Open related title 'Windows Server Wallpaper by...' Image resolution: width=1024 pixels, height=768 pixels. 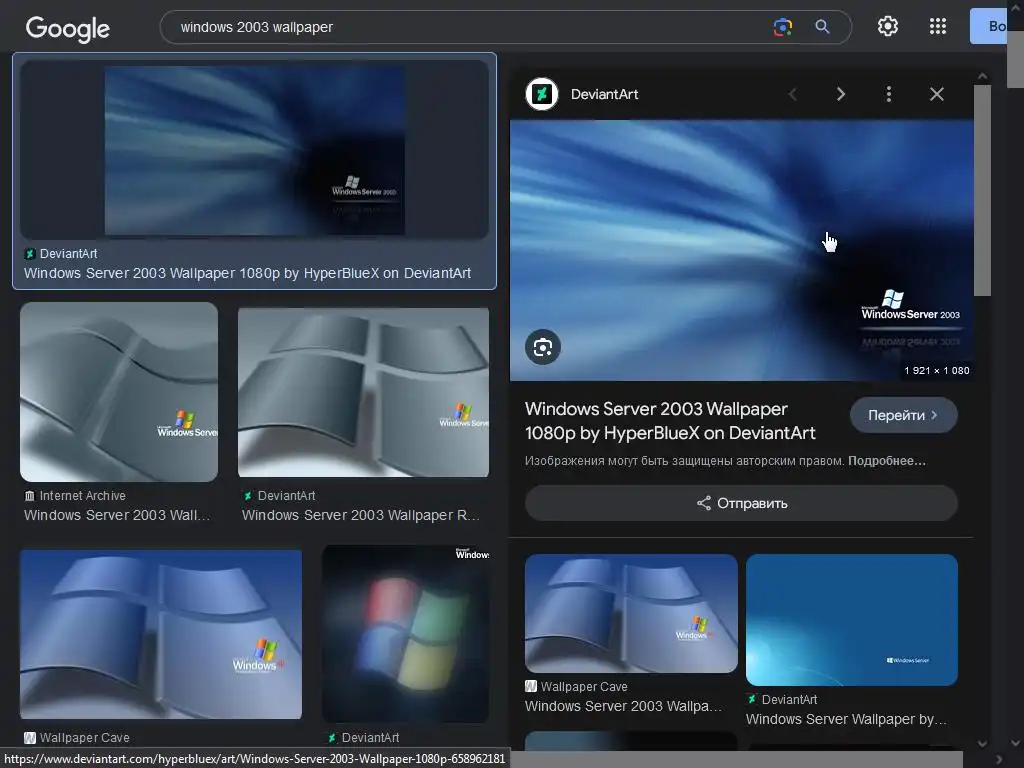tap(846, 720)
